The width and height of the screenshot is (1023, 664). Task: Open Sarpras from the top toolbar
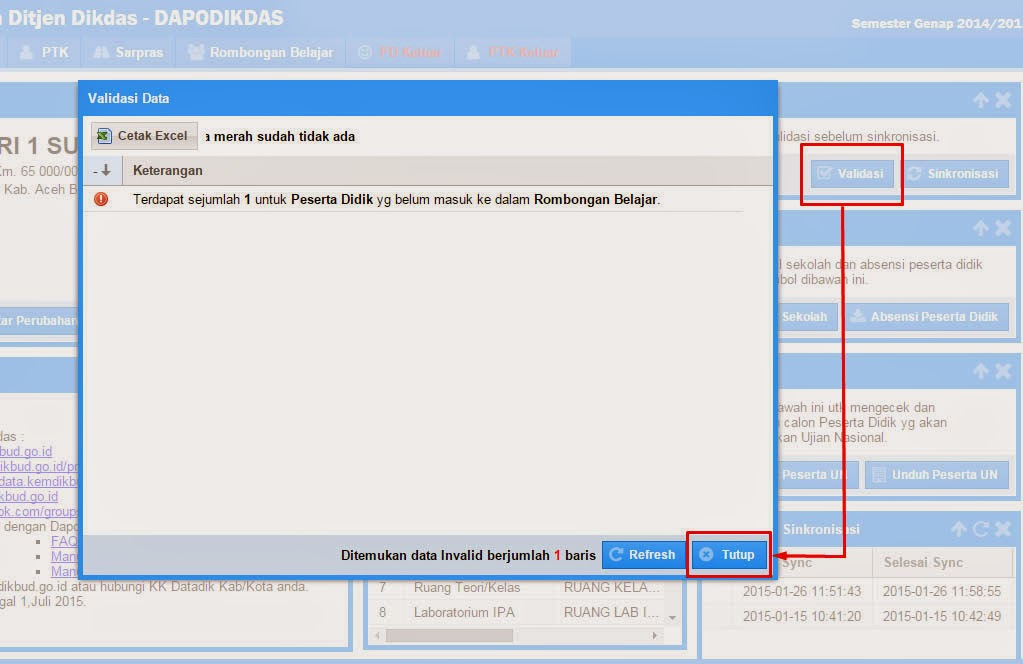103,51
